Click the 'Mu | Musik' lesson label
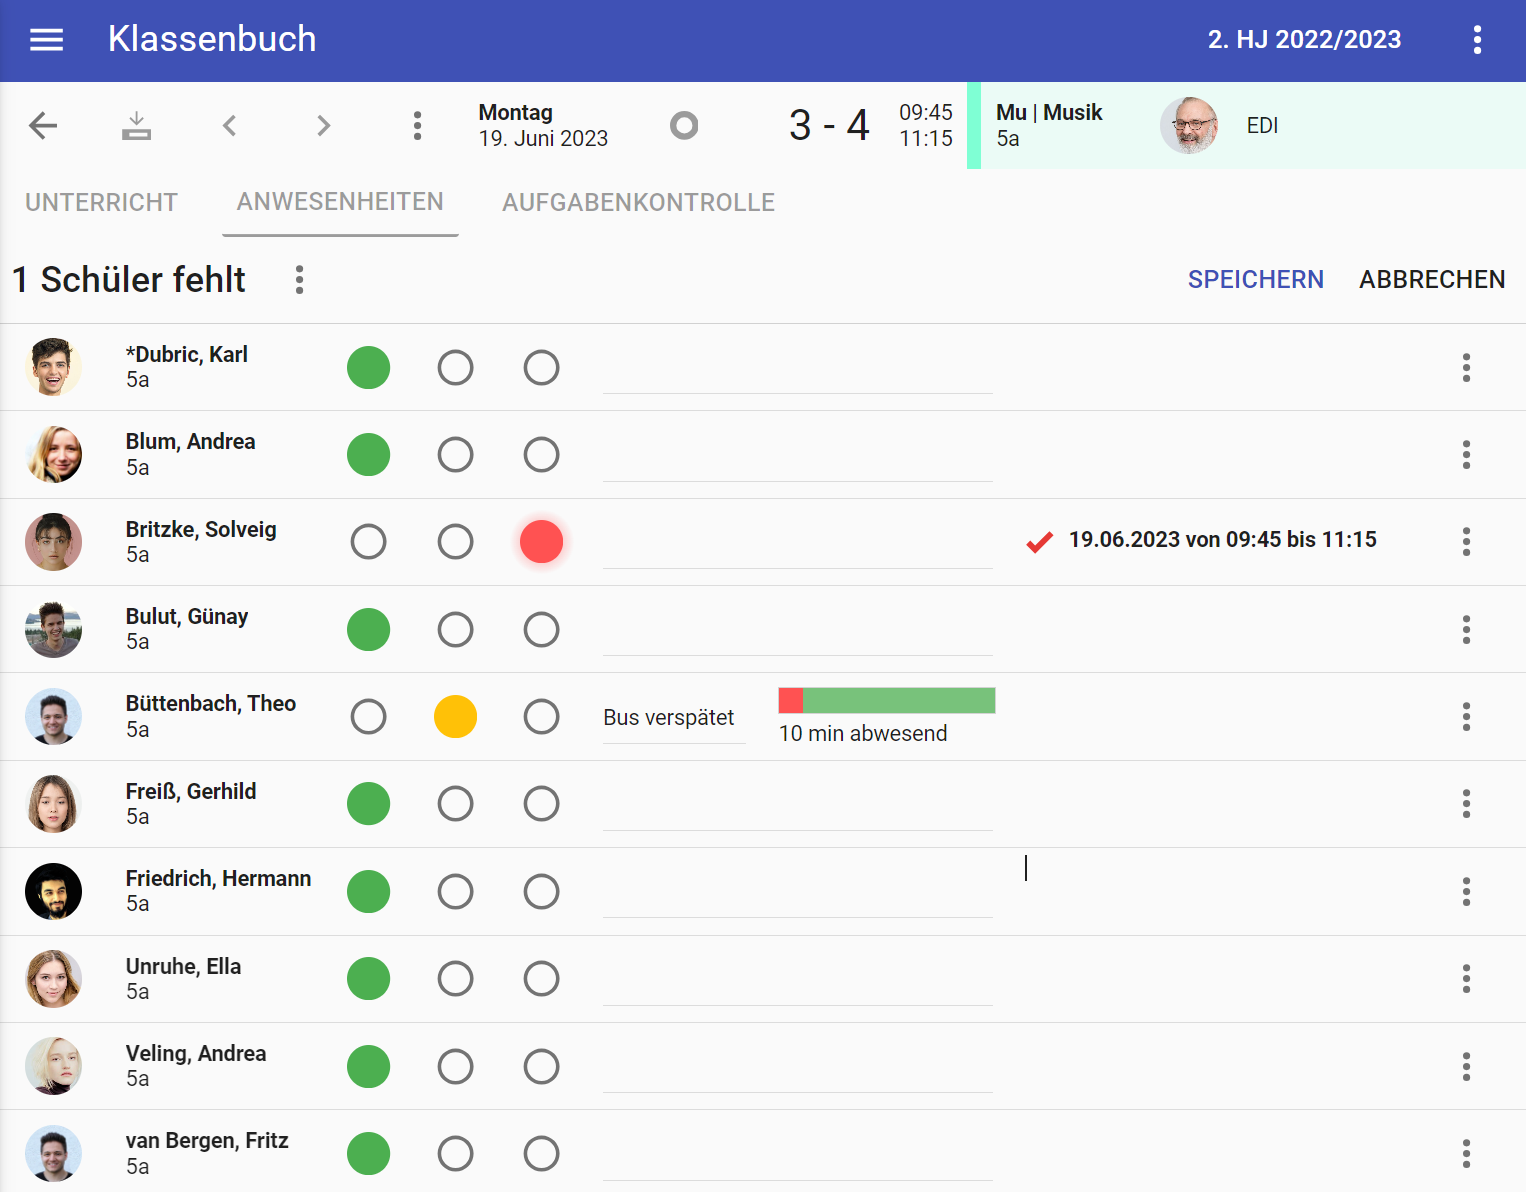 point(1049,113)
